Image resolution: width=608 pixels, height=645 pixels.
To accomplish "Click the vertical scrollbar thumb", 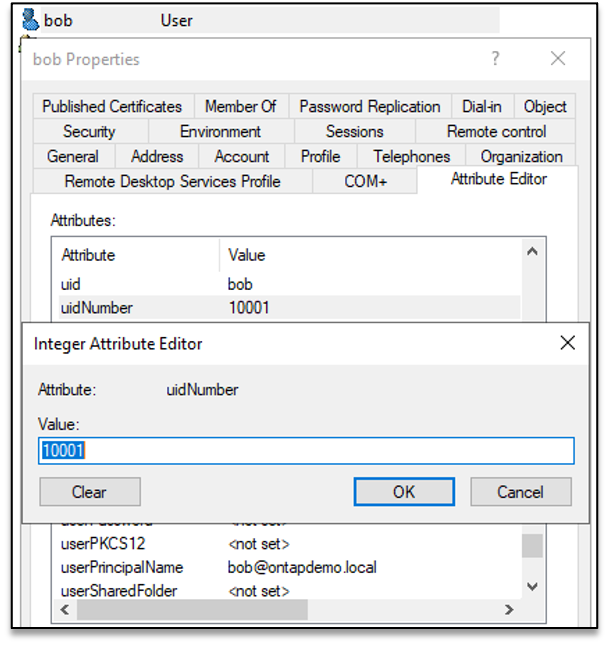I will (532, 545).
